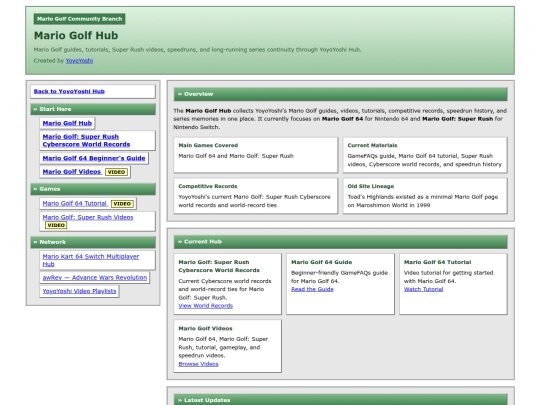The image size is (540, 405).
Task: Open Mario Golf Hub sidebar link
Action: coord(67,123)
